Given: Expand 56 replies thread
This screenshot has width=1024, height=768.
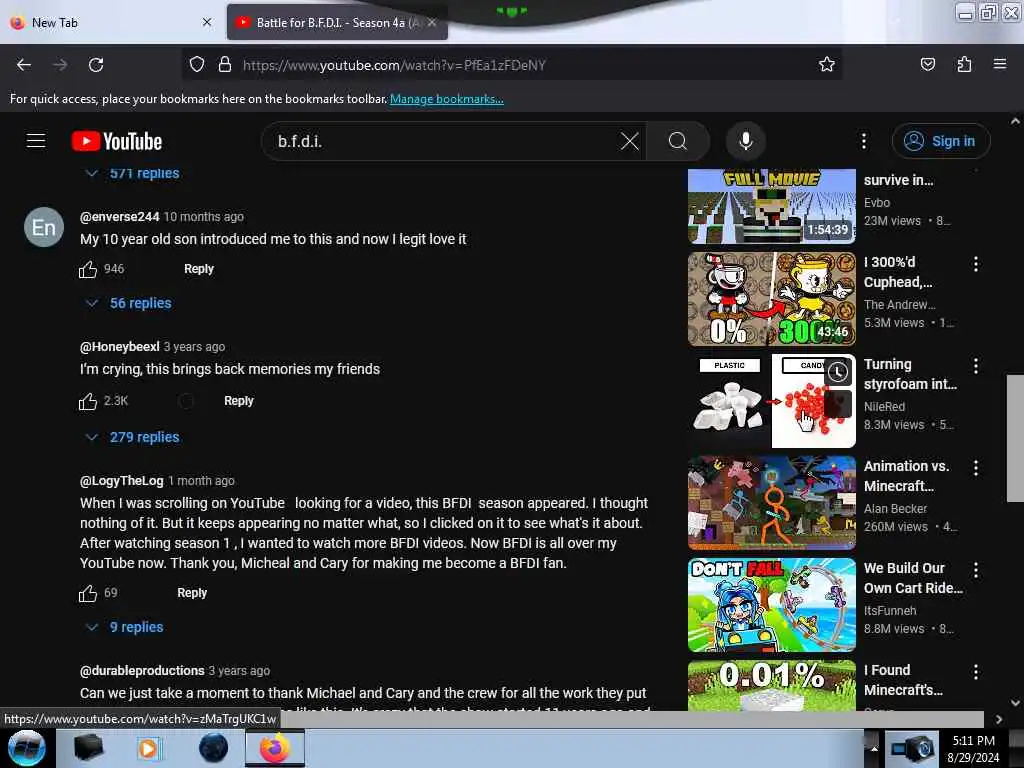Looking at the screenshot, I should click(129, 303).
